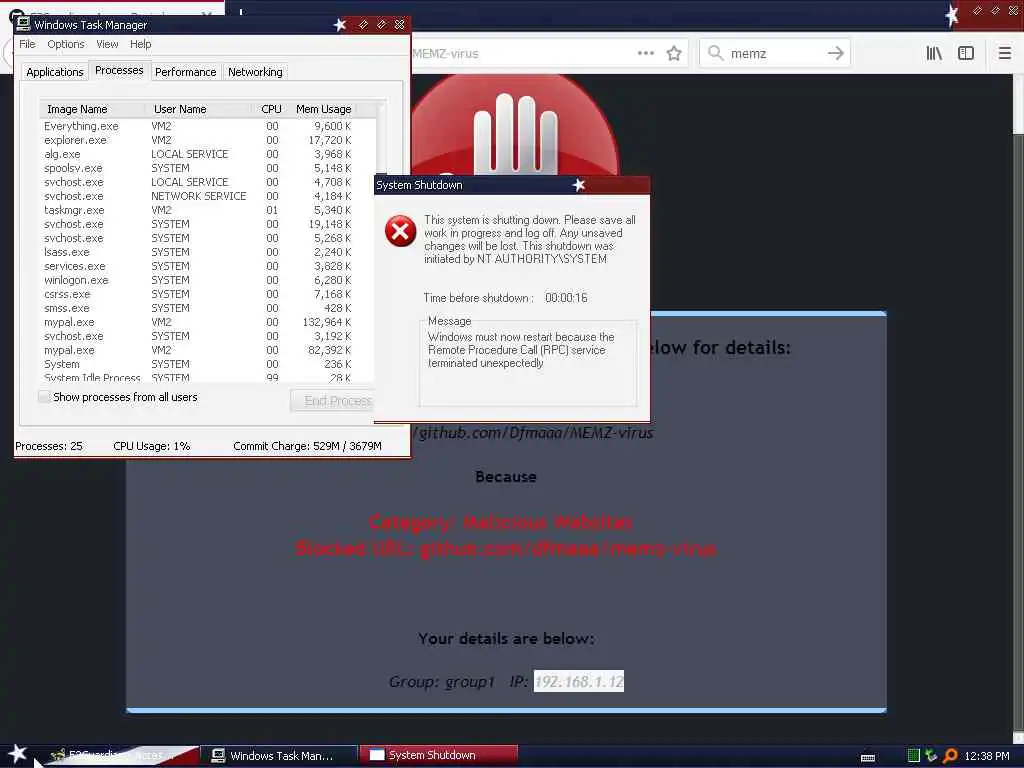The height and width of the screenshot is (768, 1024).
Task: Select the System process row
Action: point(207,364)
